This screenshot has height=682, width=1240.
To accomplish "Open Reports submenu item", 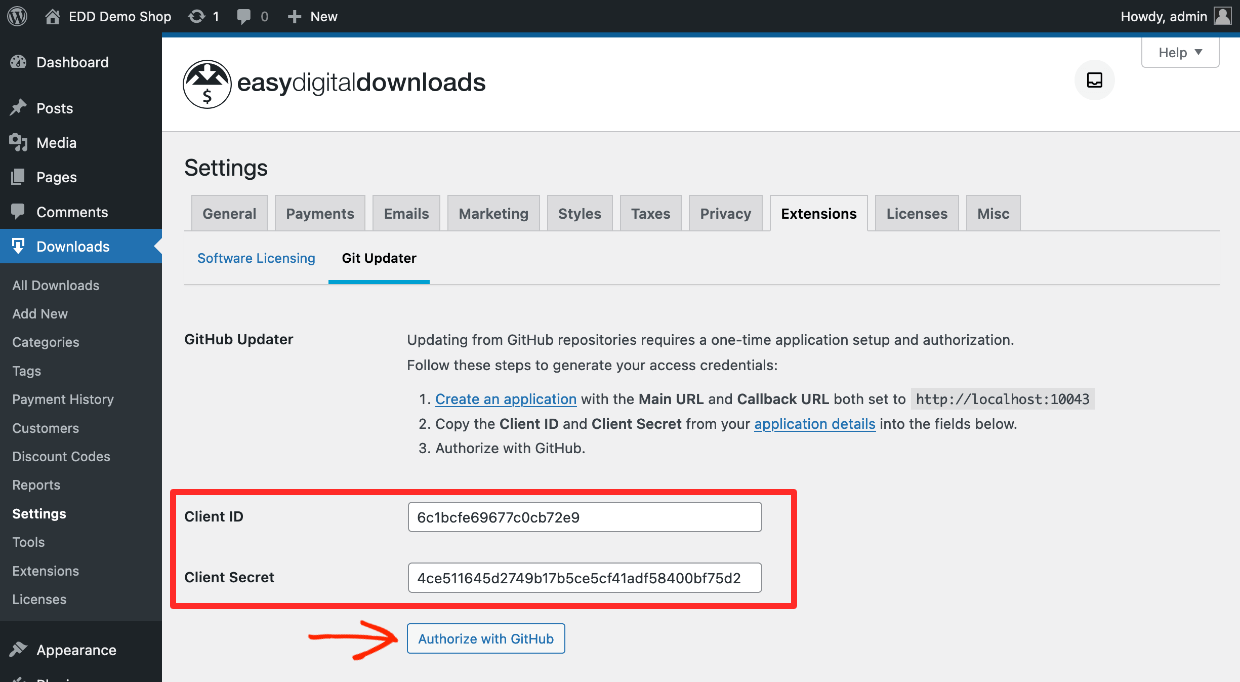I will coord(36,485).
